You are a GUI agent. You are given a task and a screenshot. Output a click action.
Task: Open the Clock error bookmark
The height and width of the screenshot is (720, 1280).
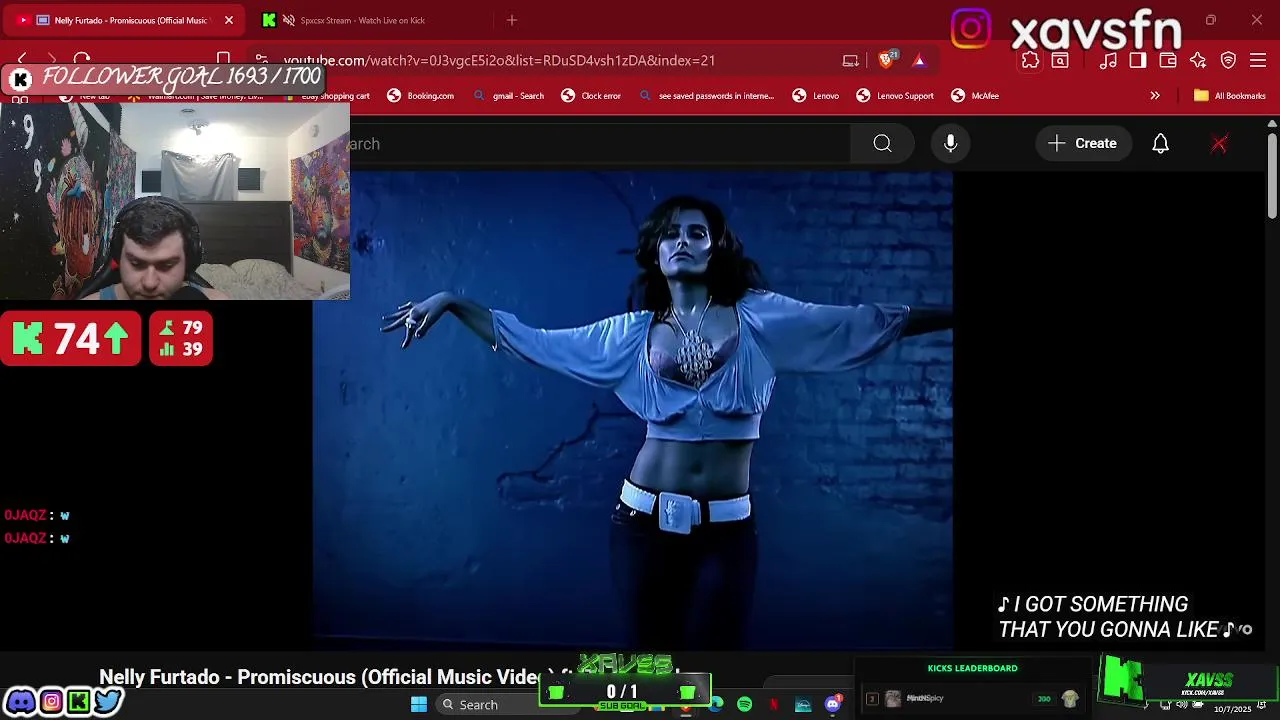point(591,96)
